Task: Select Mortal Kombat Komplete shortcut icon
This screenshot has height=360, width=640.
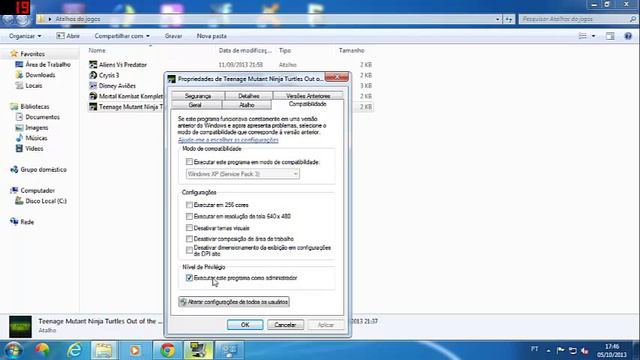Action: (x=93, y=96)
